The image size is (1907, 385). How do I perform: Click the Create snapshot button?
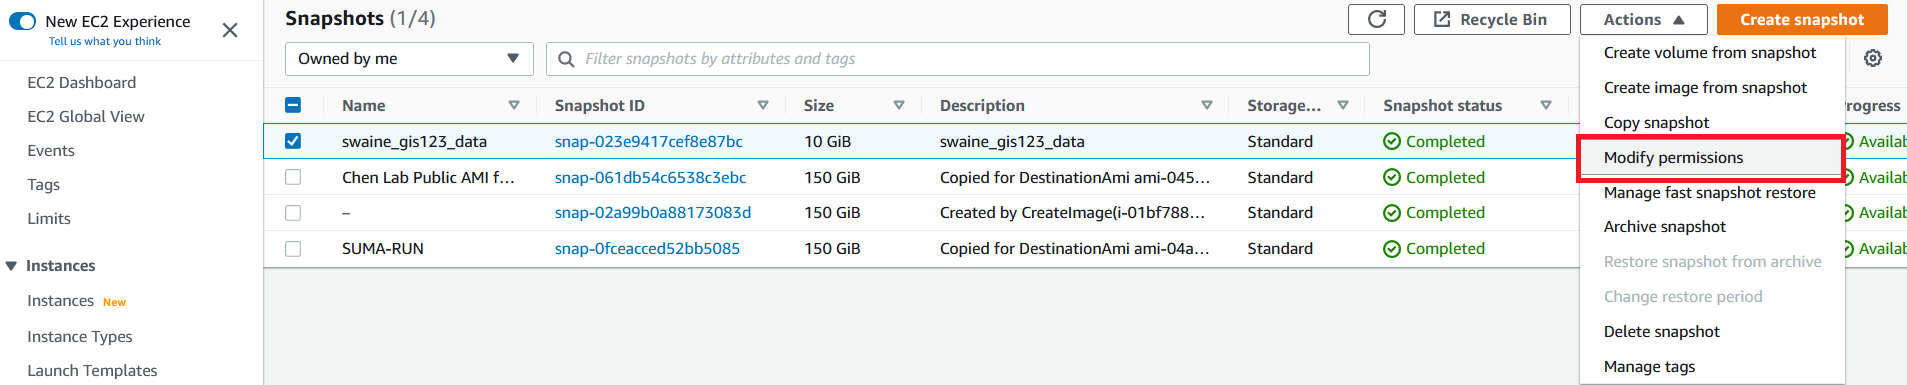pos(1802,19)
